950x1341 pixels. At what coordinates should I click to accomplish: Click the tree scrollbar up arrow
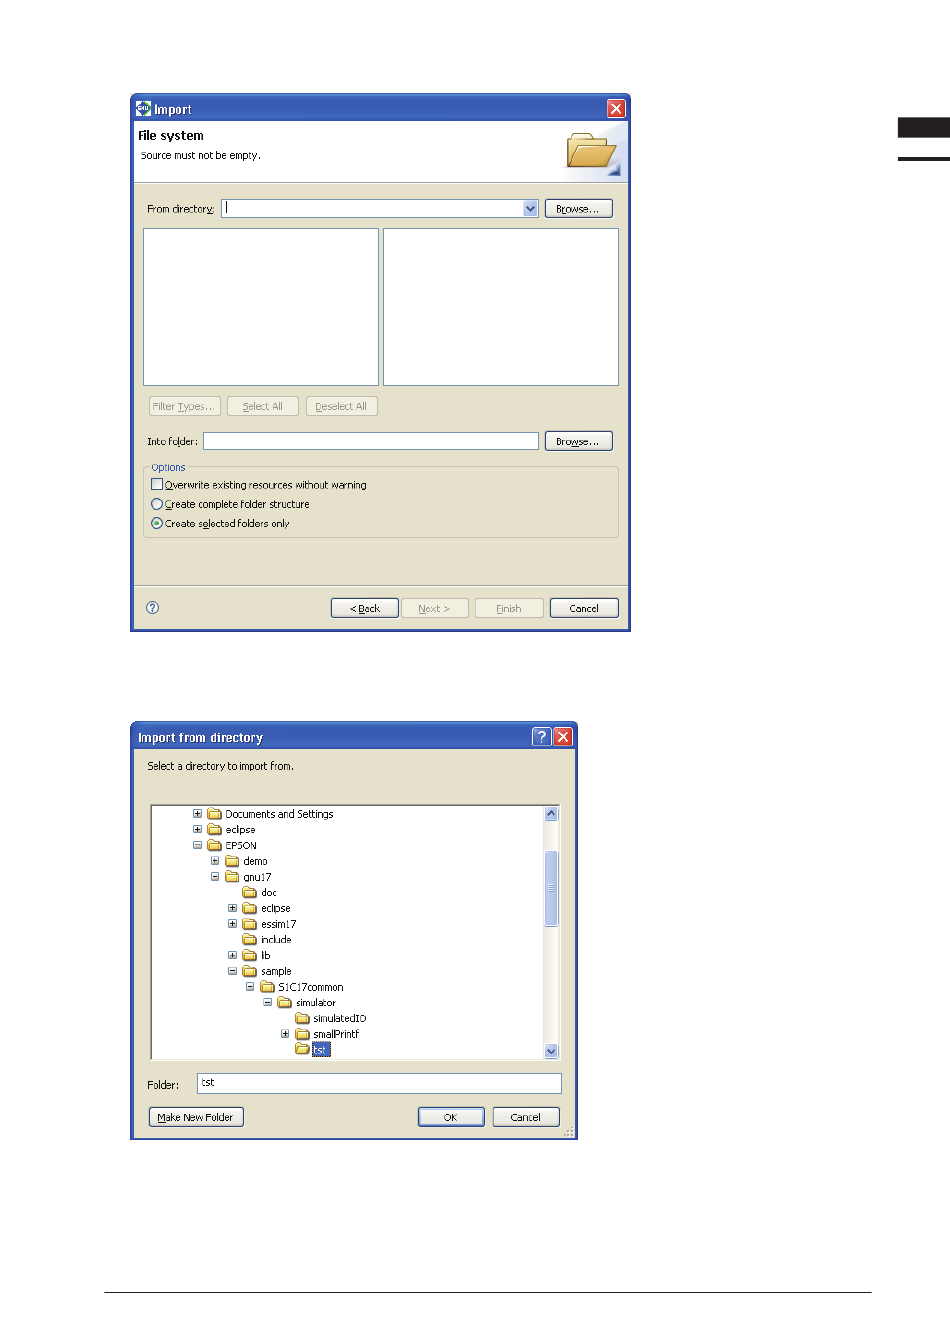551,814
